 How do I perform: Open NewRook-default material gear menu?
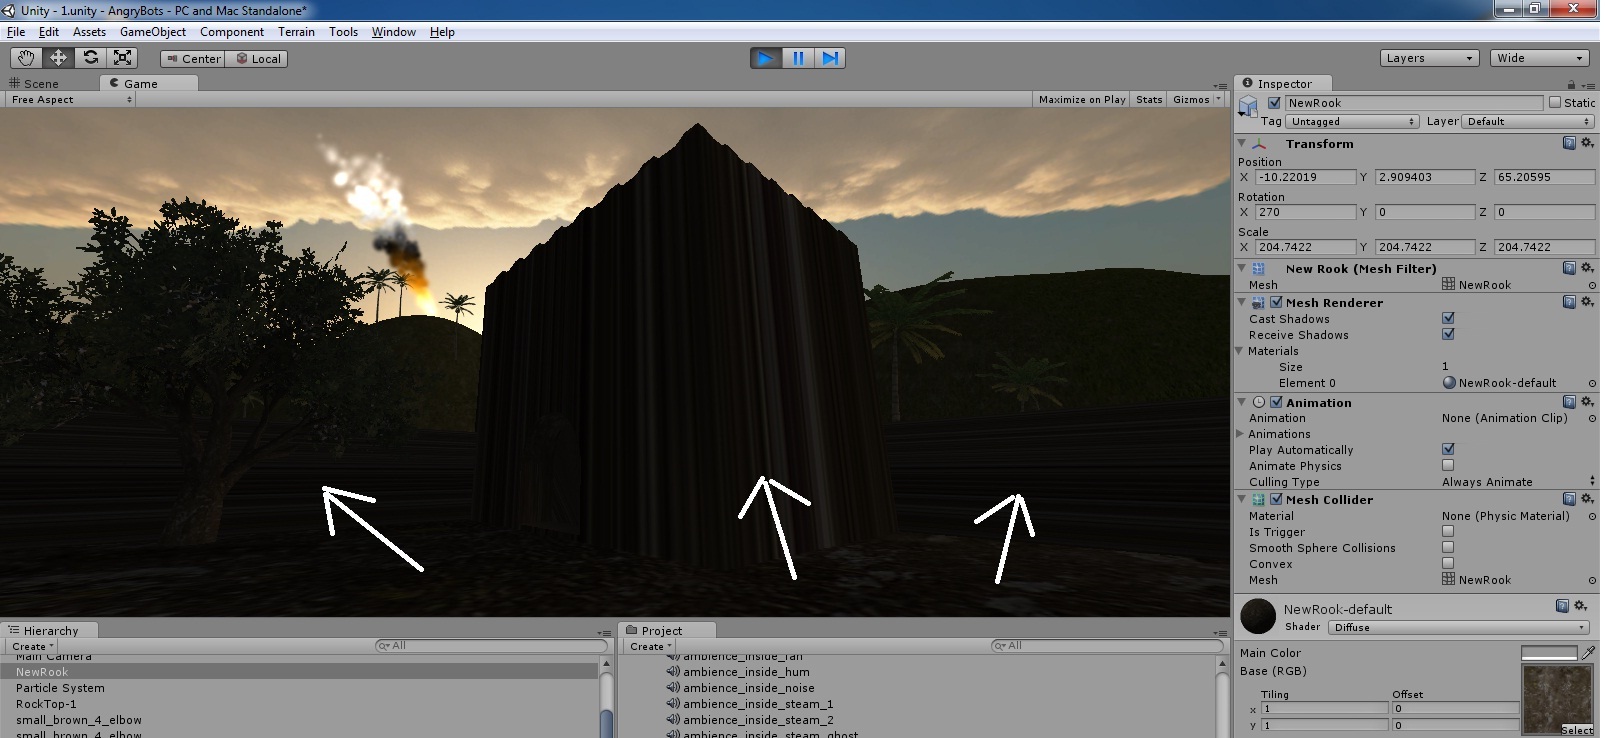pyautogui.click(x=1581, y=606)
